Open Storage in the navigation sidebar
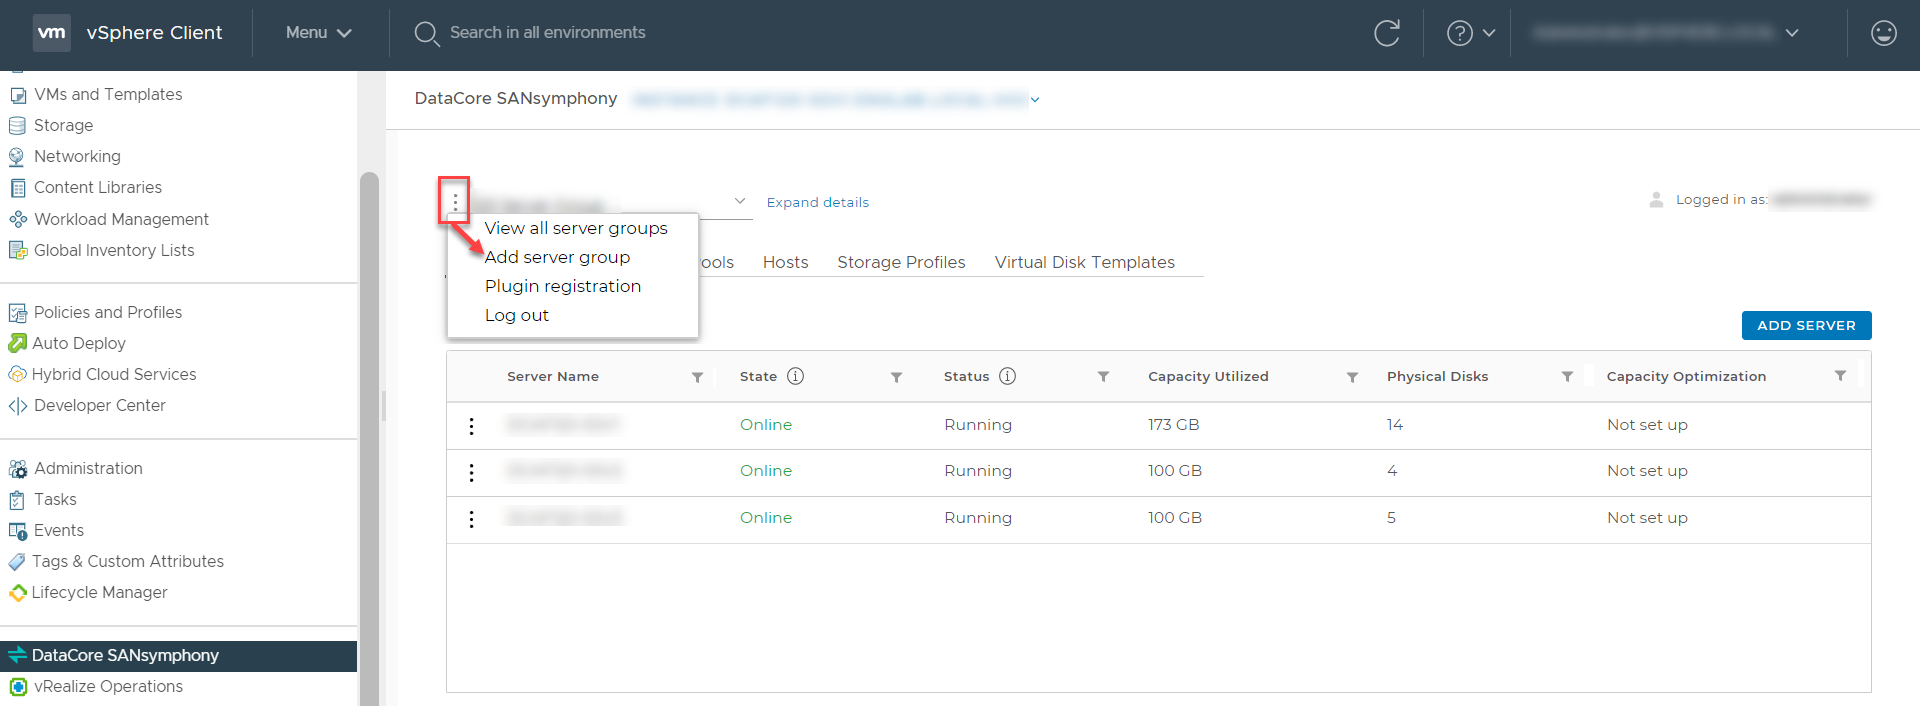1920x706 pixels. point(64,126)
